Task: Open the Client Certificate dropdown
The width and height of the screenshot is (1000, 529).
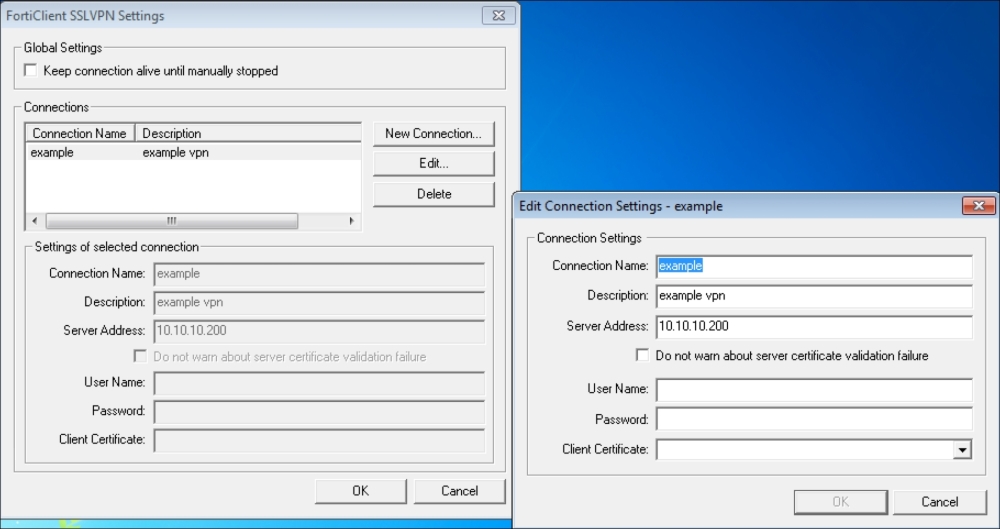Action: (x=962, y=450)
